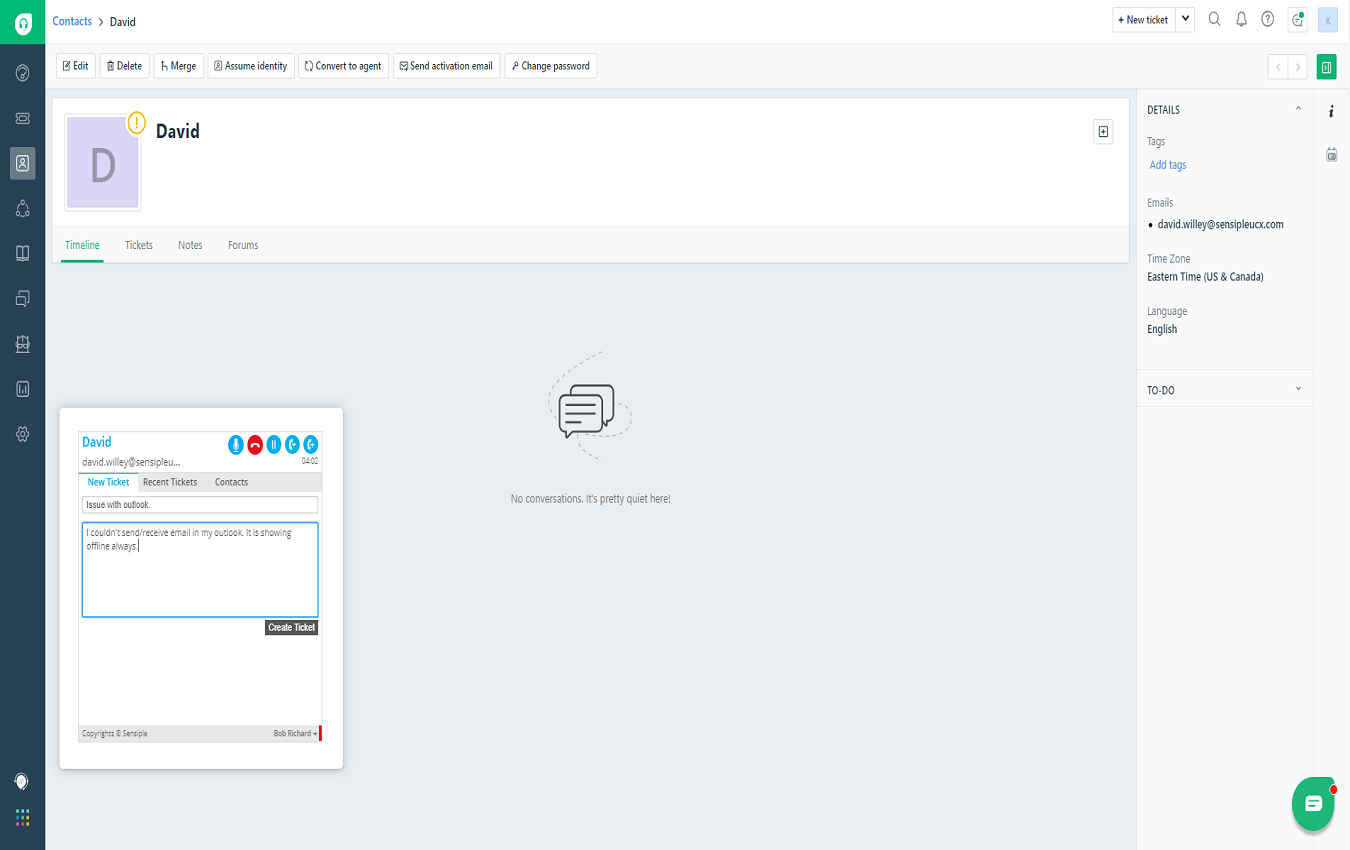Hang up the call using red button
Image resolution: width=1350 pixels, height=850 pixels.
coord(253,444)
